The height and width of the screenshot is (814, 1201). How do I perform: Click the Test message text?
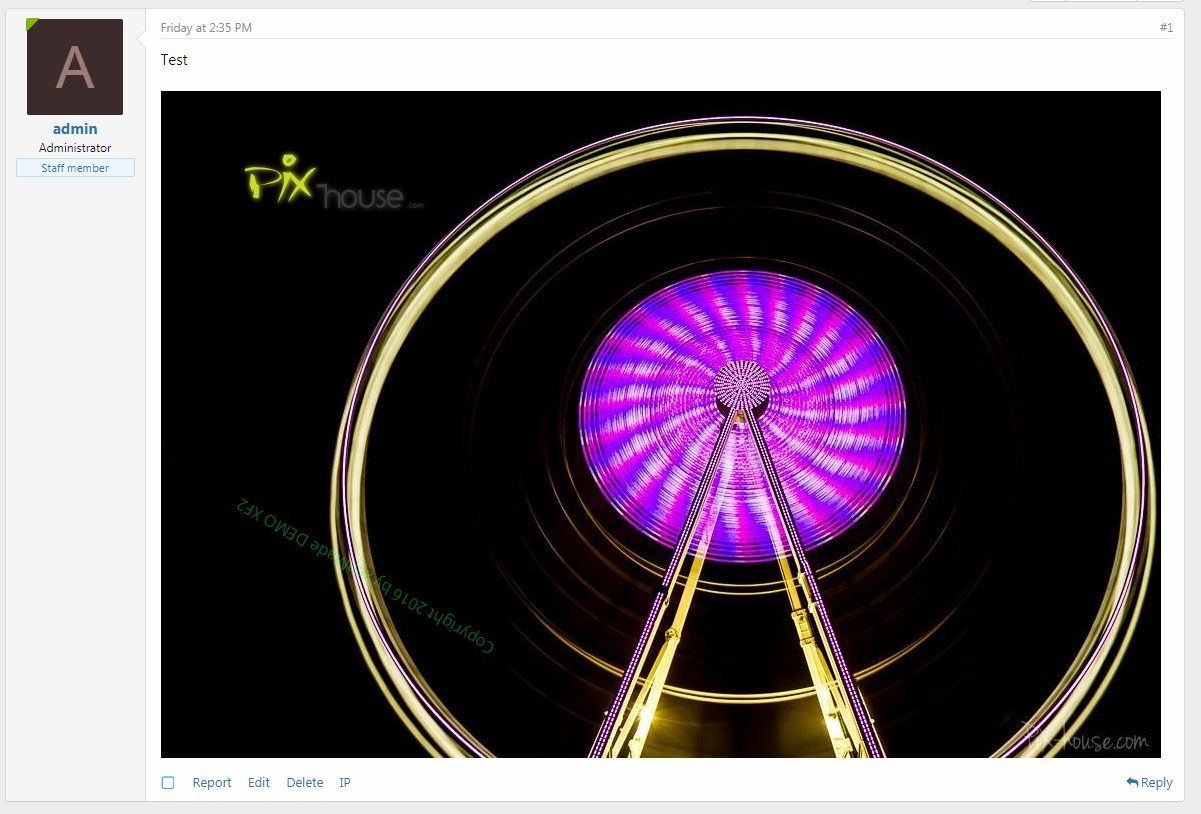[x=174, y=60]
